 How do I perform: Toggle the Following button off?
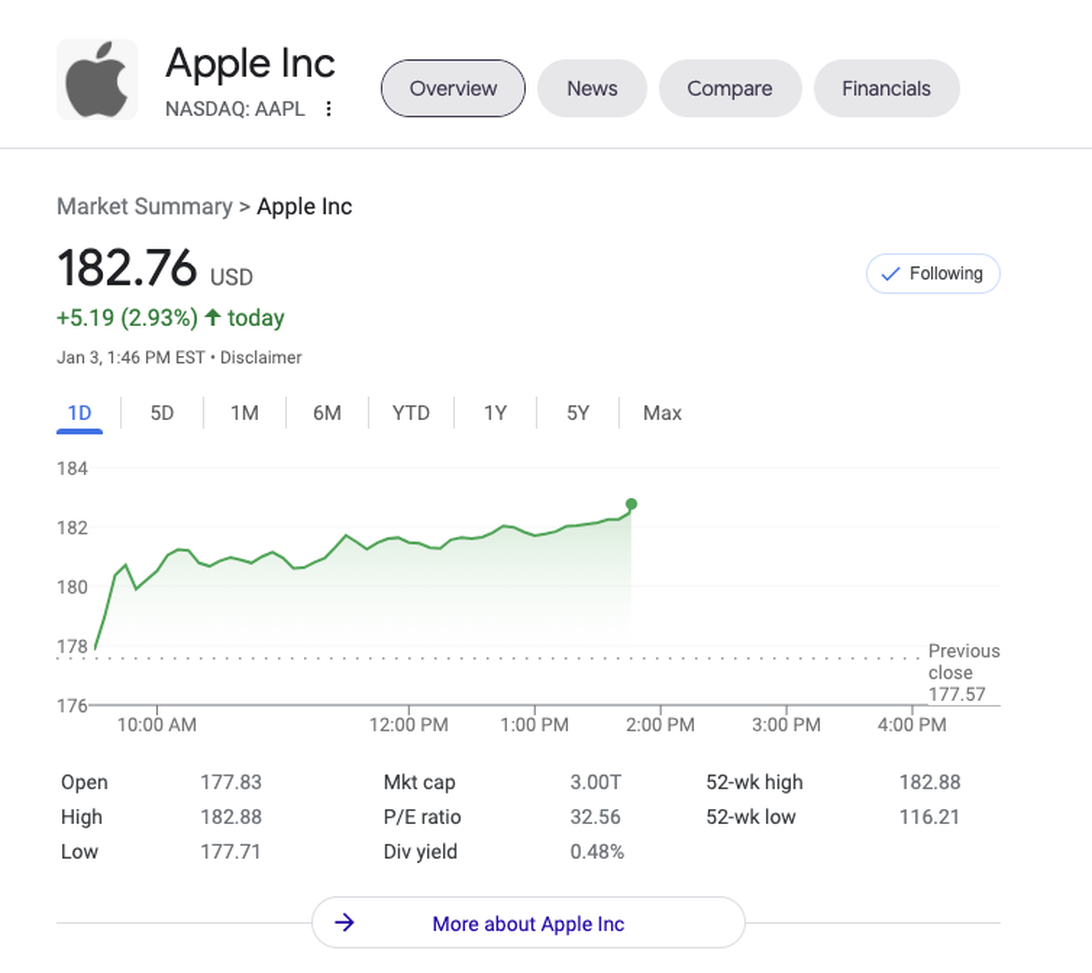pos(933,274)
